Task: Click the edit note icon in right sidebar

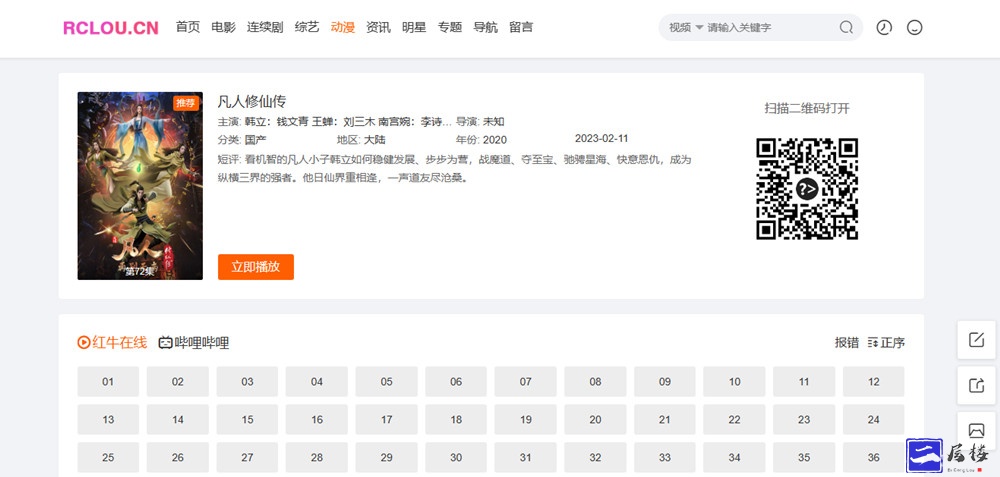Action: (977, 340)
